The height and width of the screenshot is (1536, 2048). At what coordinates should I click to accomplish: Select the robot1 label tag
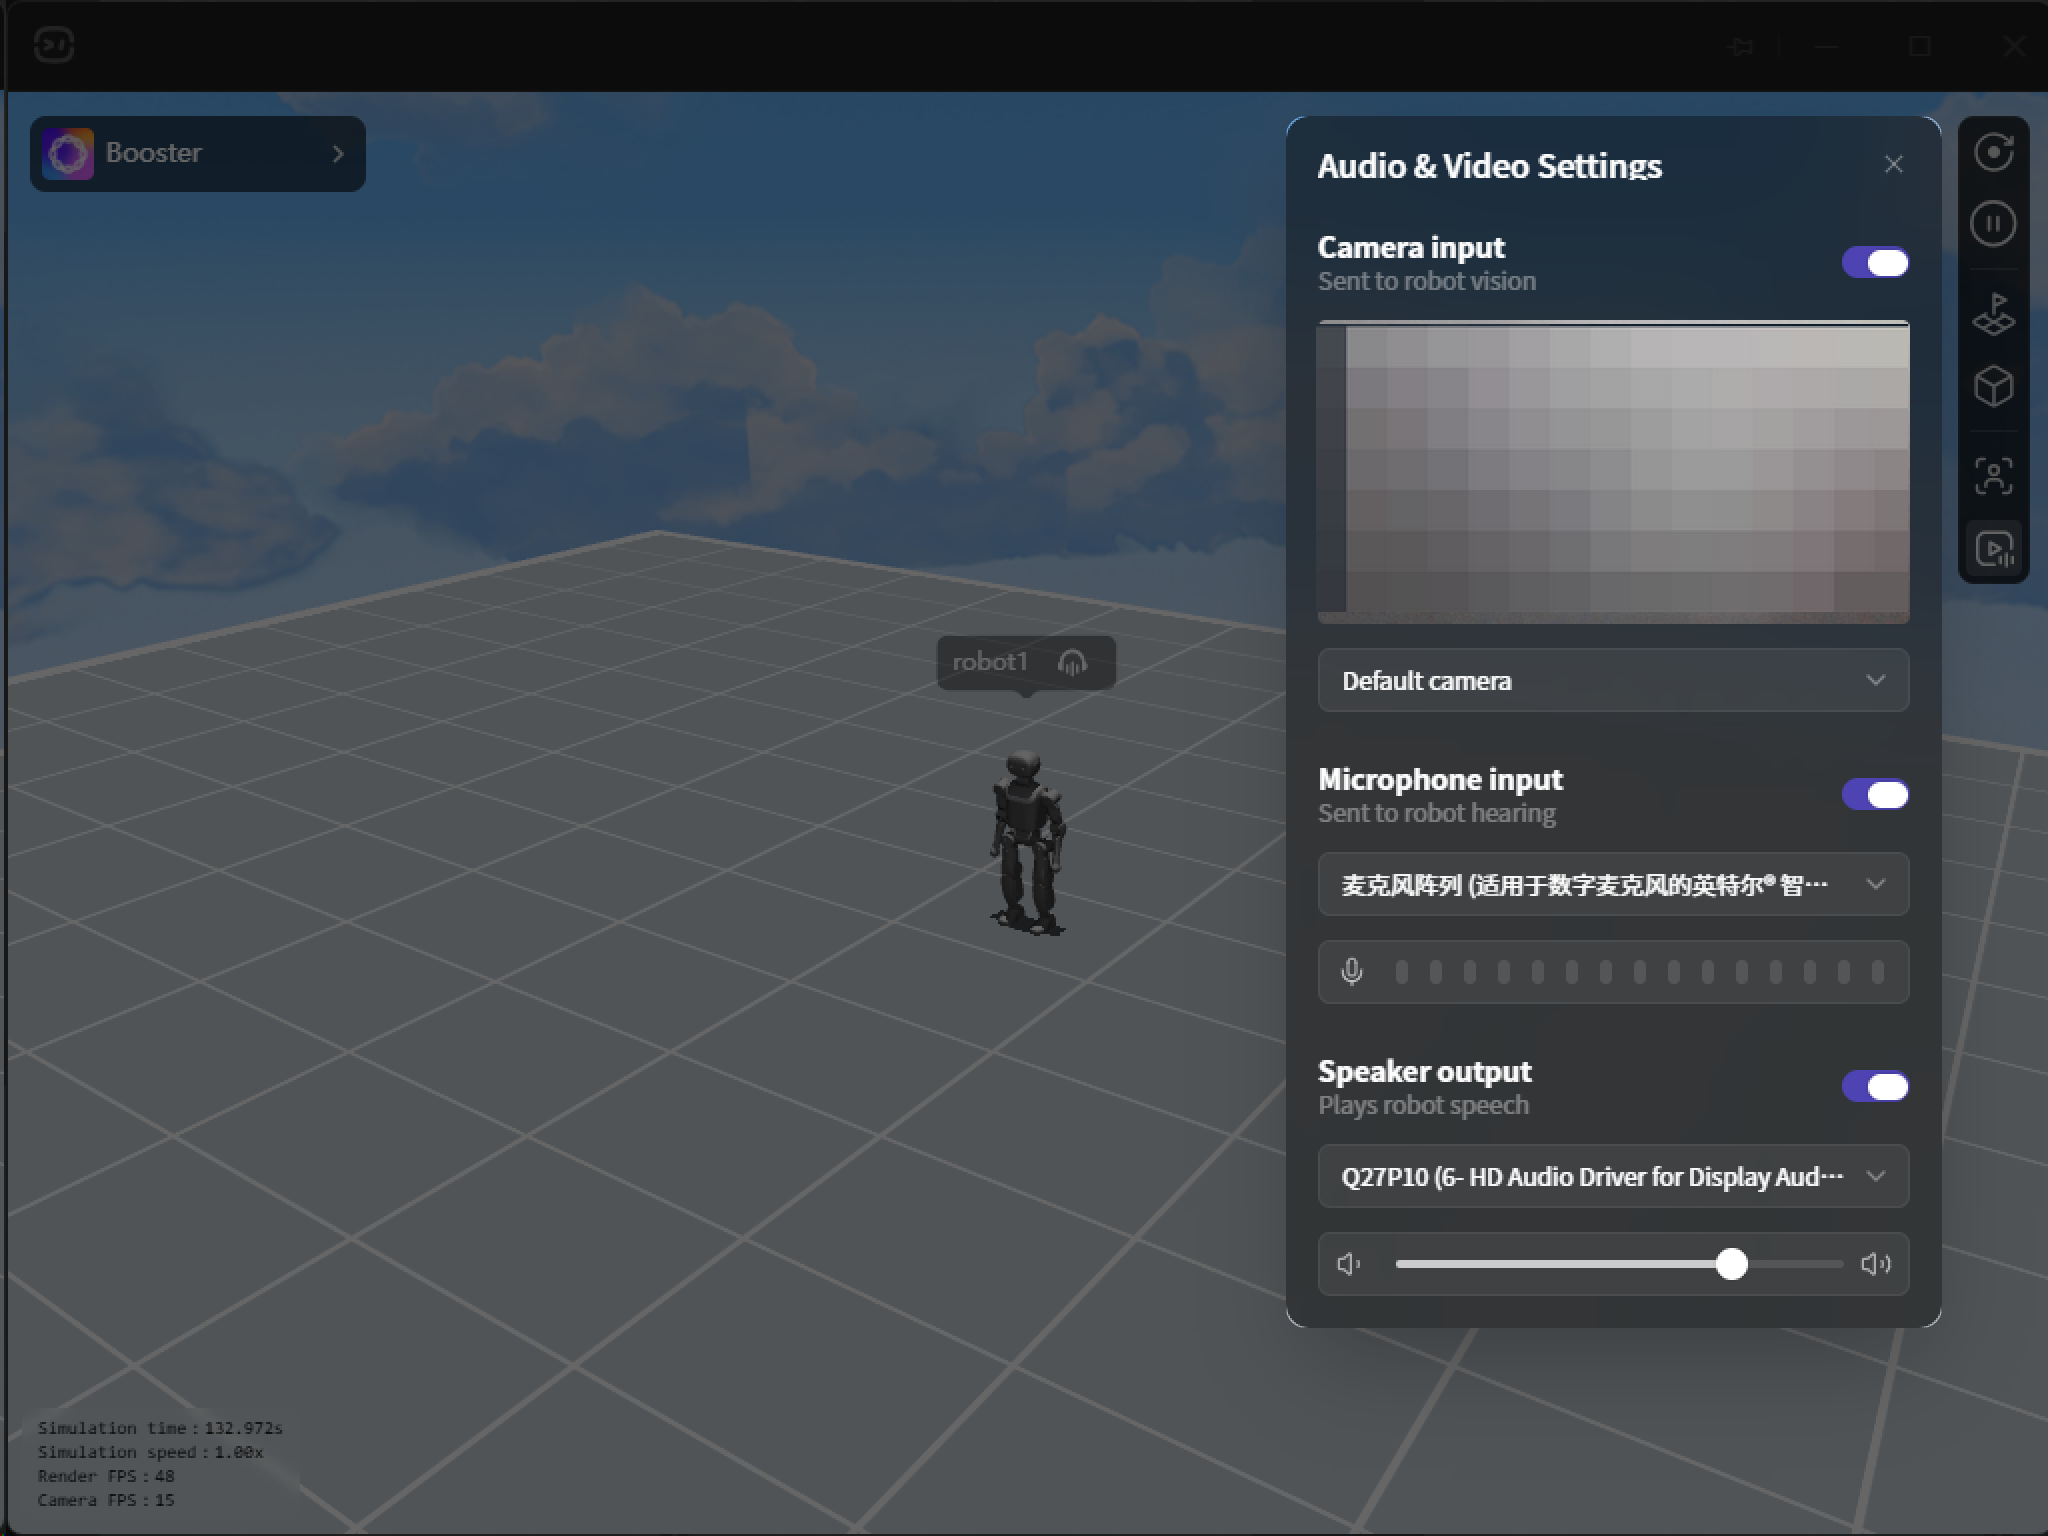coord(1026,662)
